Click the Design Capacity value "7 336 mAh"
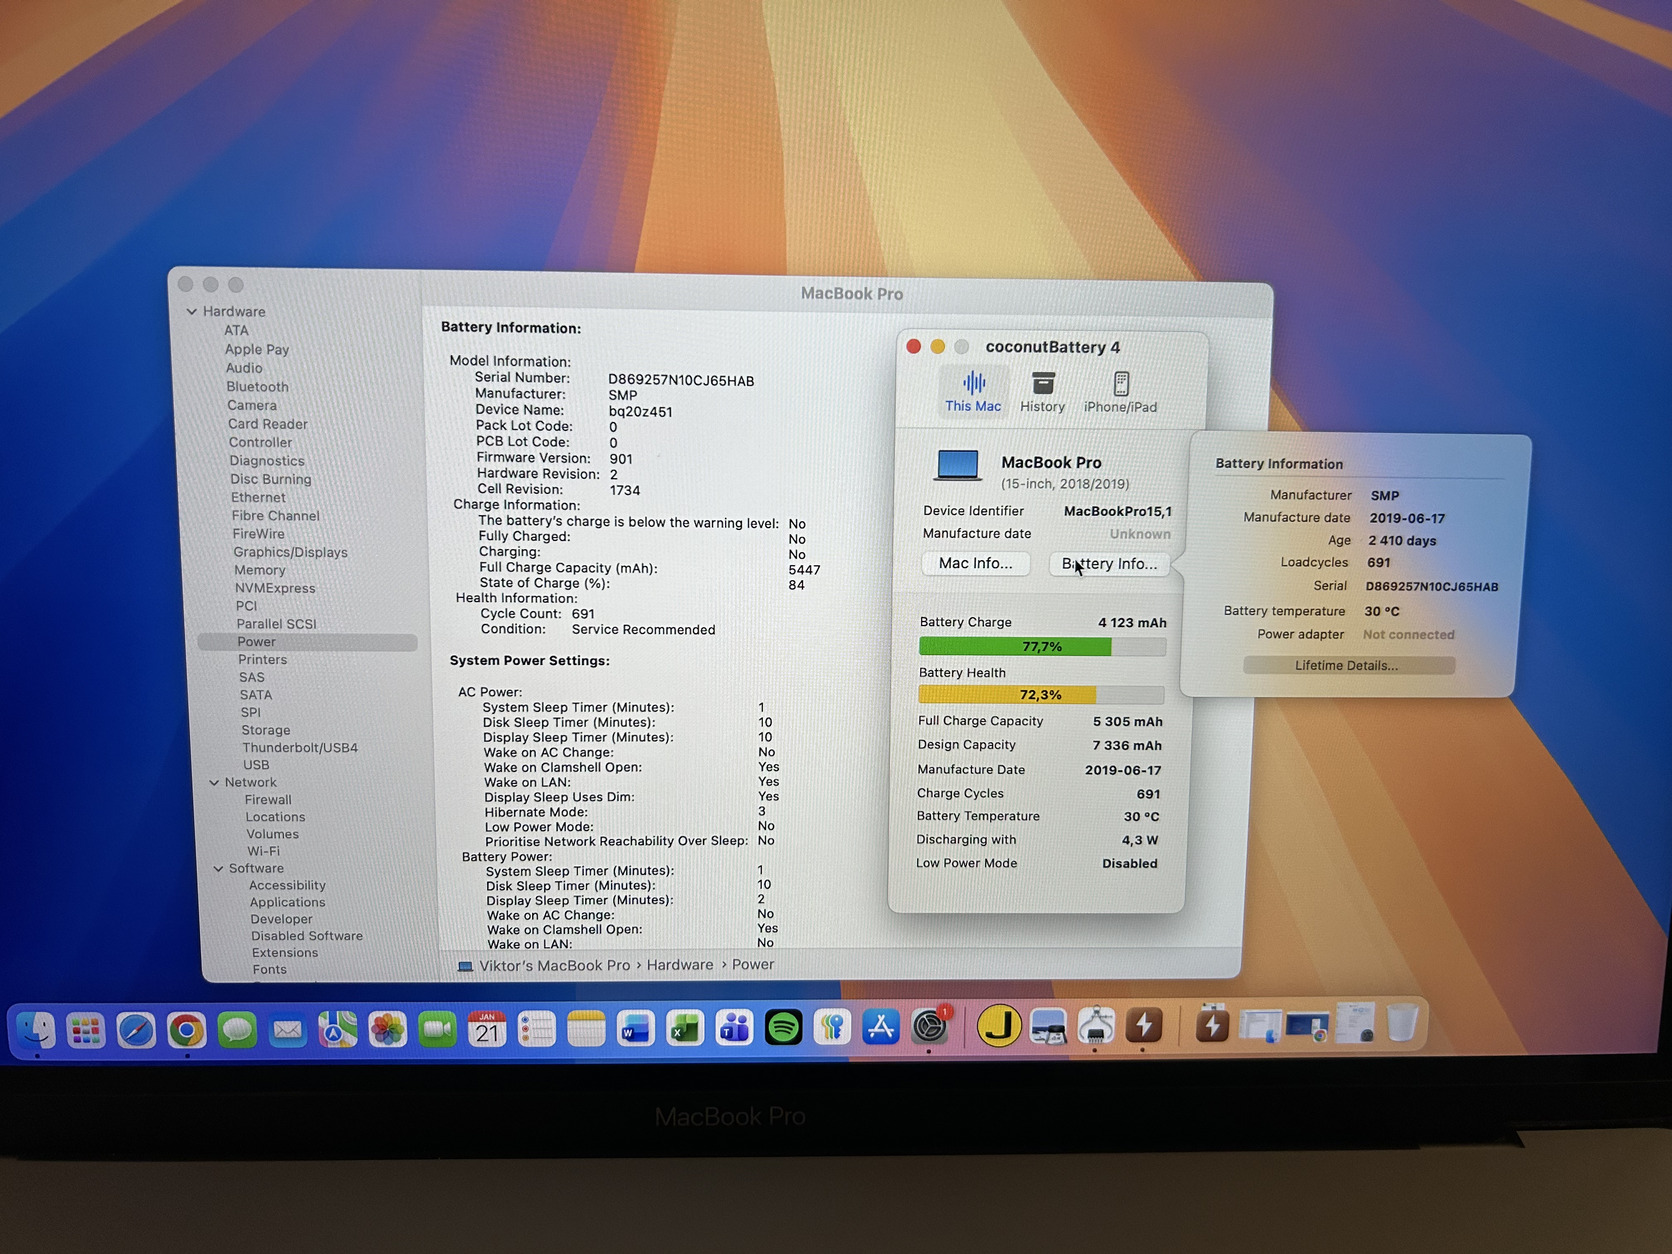1672x1254 pixels. coord(1127,746)
